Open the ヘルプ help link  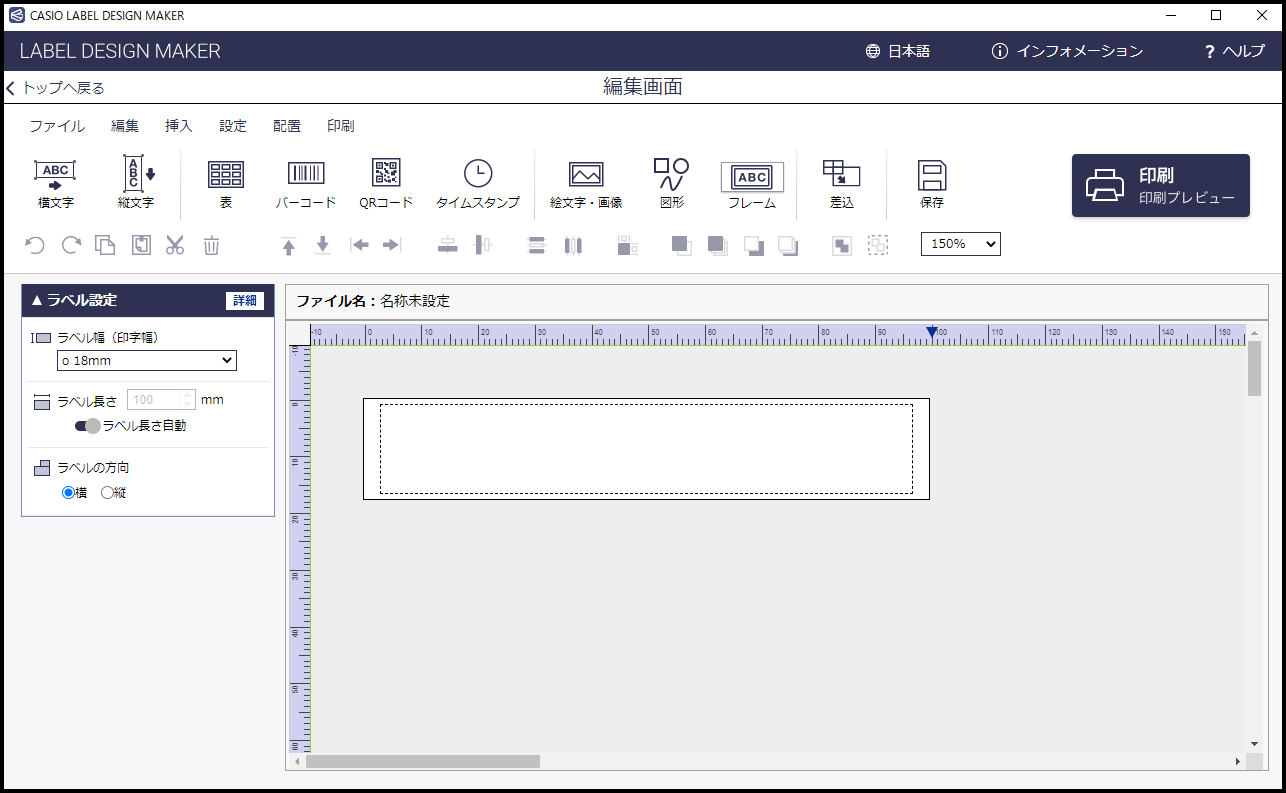coord(1235,51)
